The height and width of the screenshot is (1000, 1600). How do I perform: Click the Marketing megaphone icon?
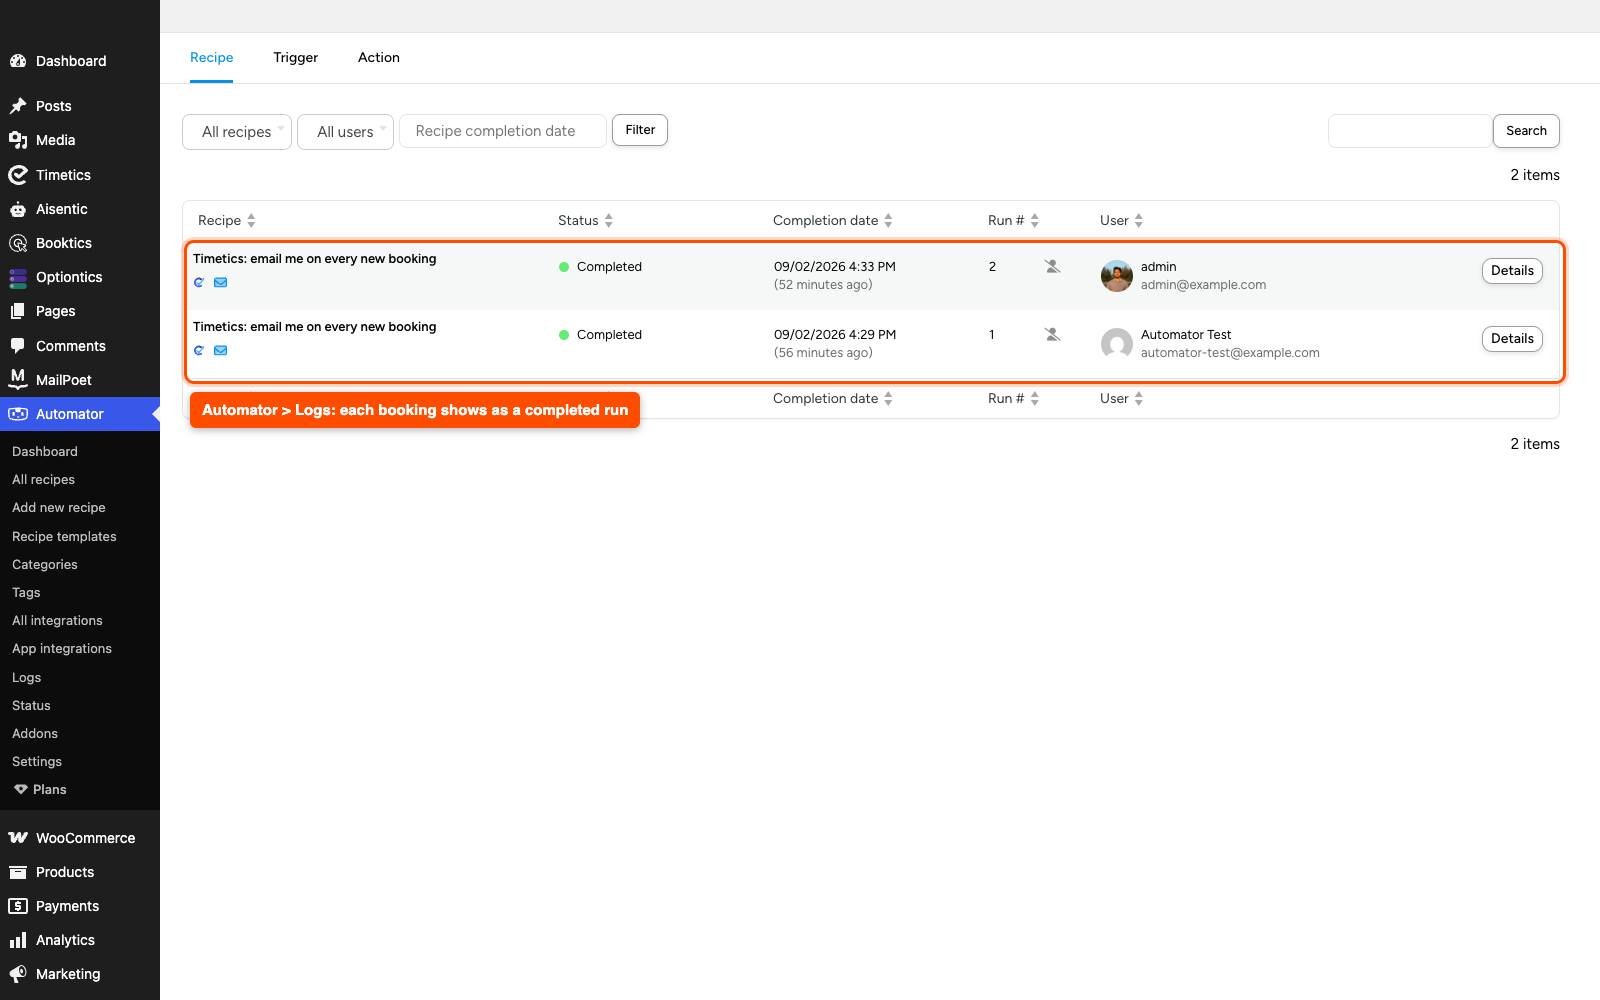pyautogui.click(x=18, y=974)
